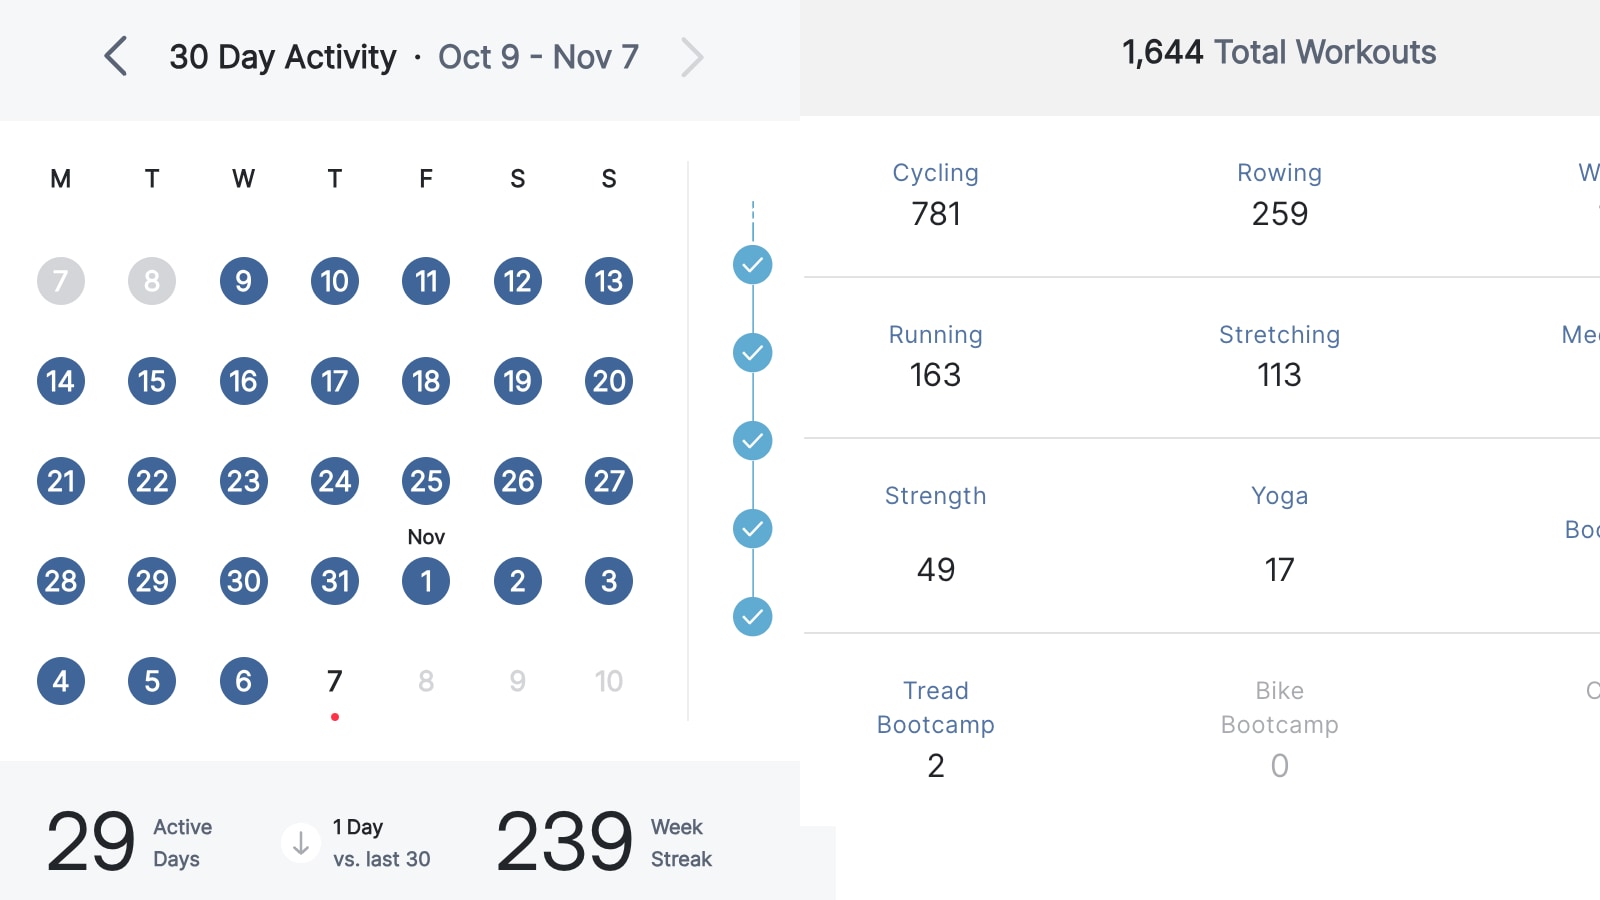1600x900 pixels.
Task: Open the Strength workouts category
Action: pos(936,534)
